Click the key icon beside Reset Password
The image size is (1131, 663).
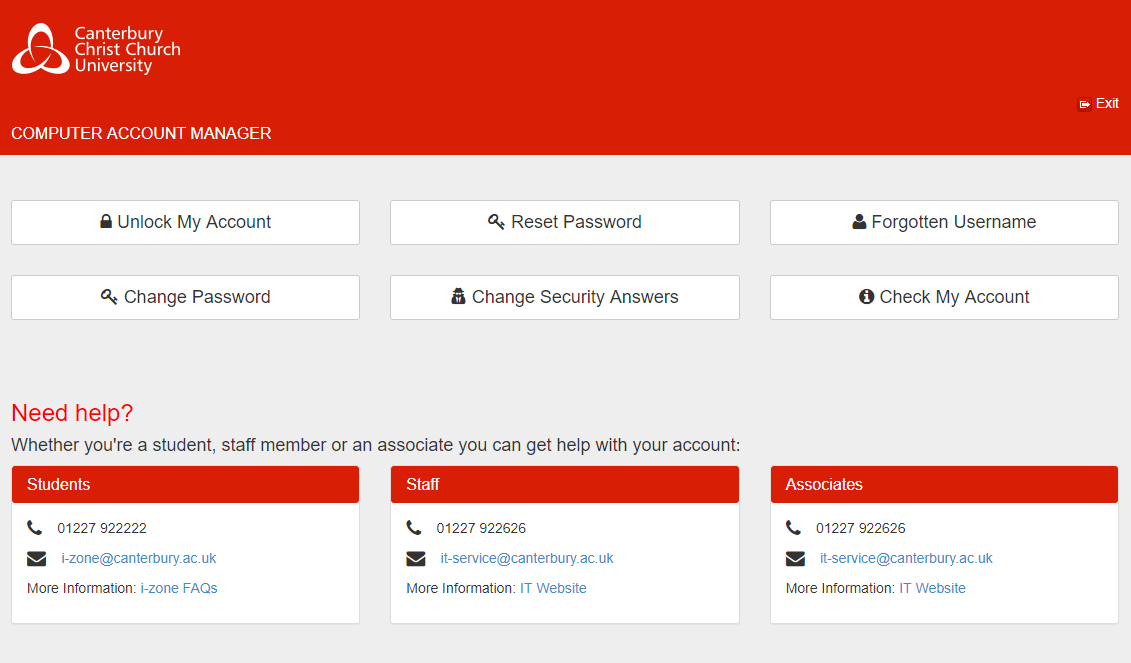(x=496, y=222)
